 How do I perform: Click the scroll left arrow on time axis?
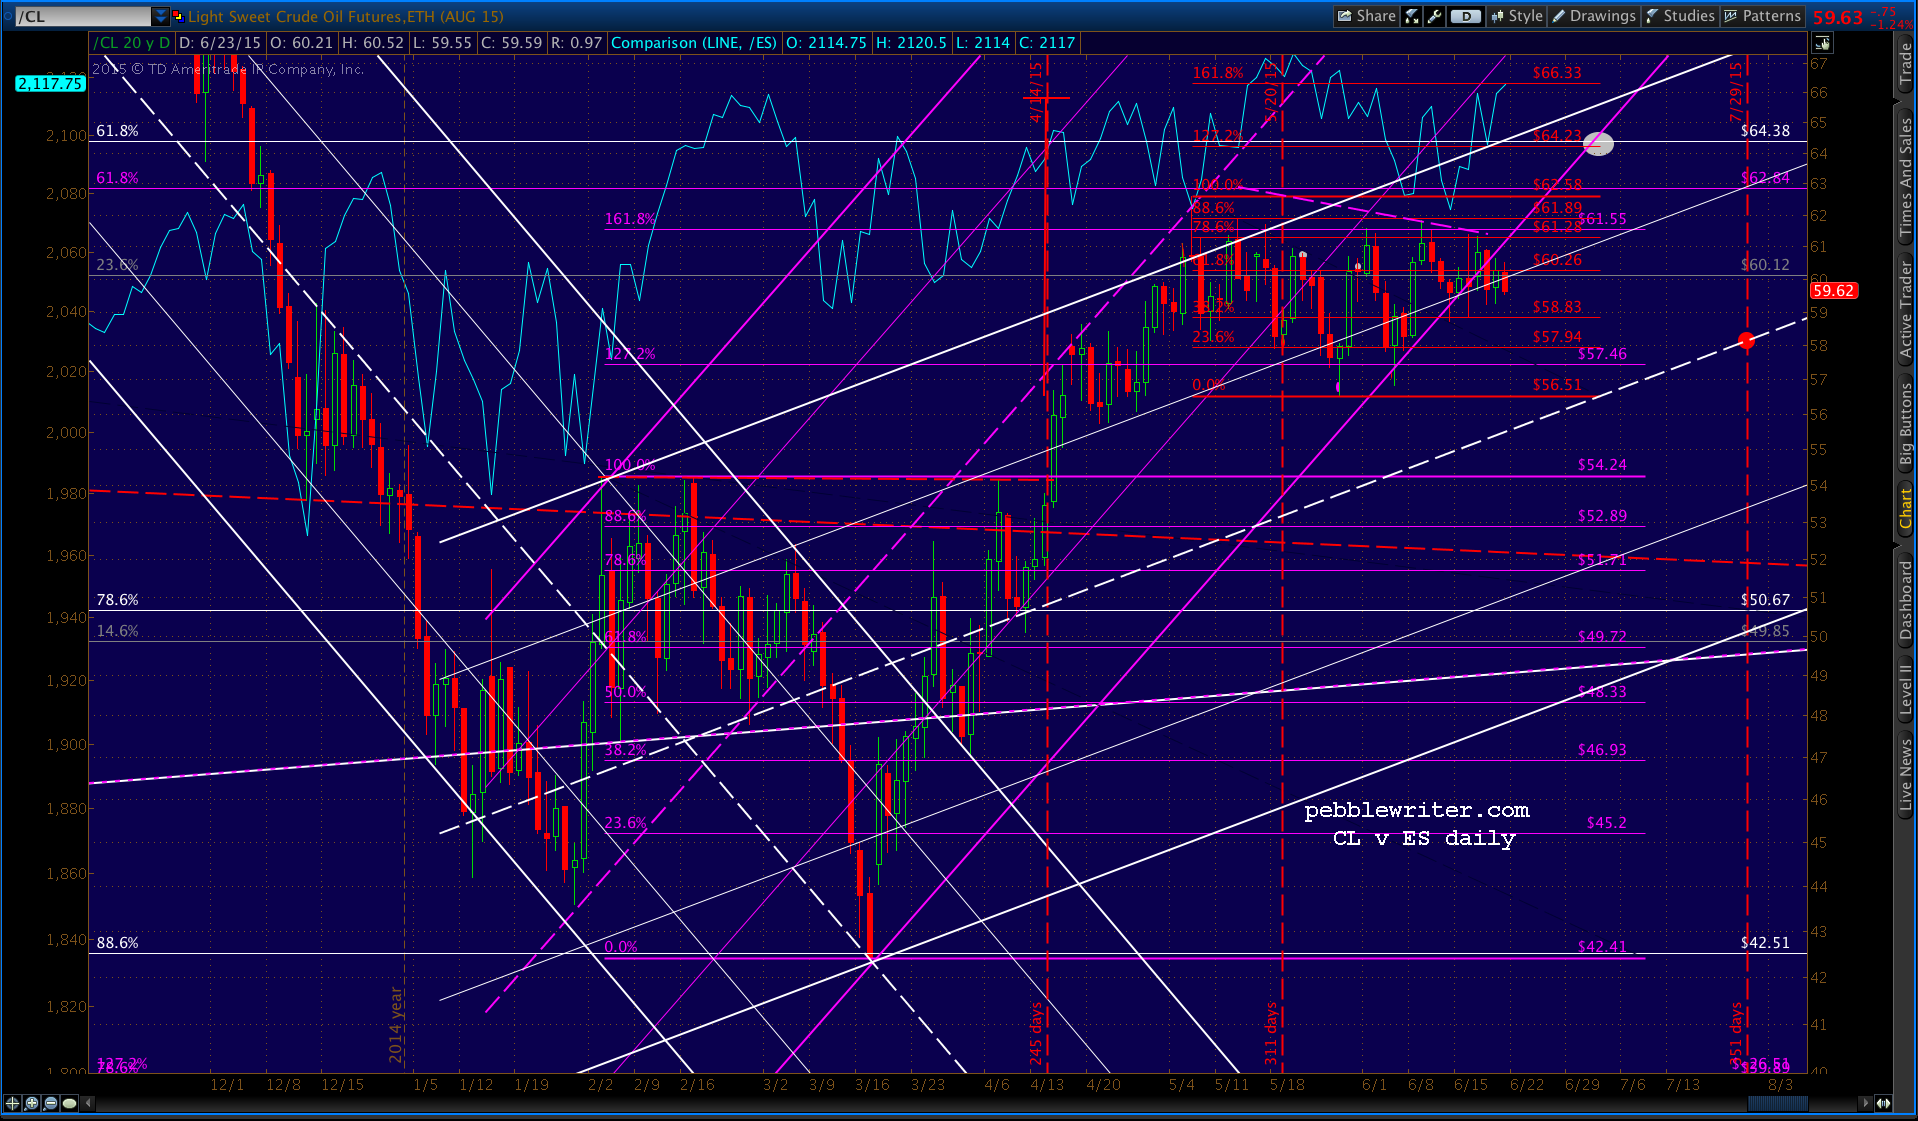[88, 1103]
